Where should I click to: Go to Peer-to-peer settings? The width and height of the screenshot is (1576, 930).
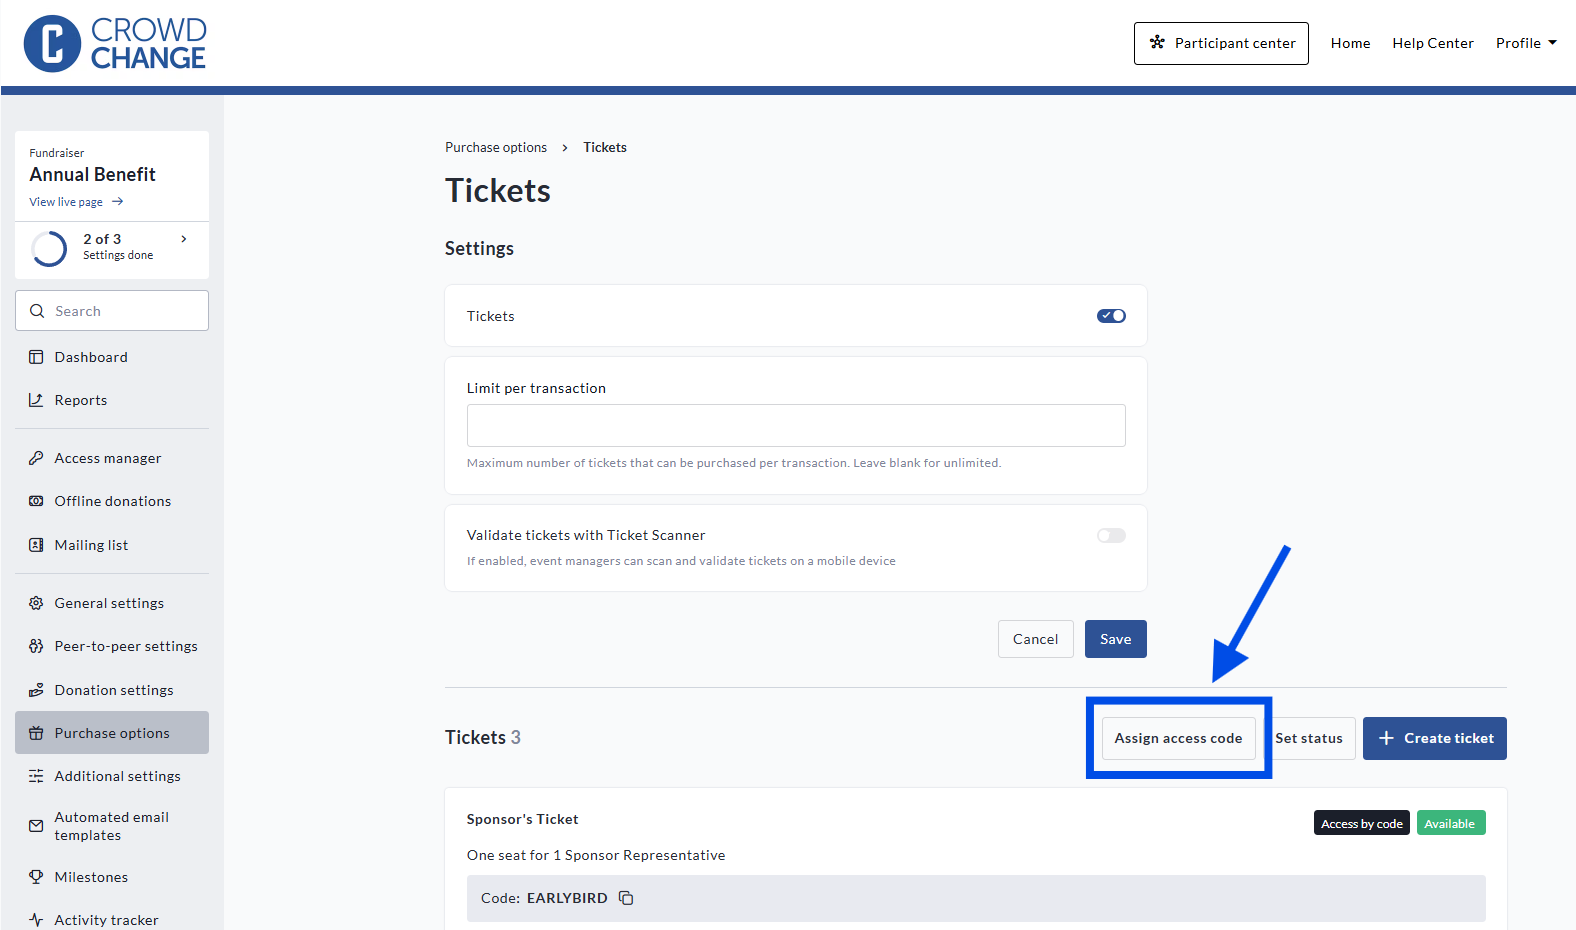coord(126,646)
